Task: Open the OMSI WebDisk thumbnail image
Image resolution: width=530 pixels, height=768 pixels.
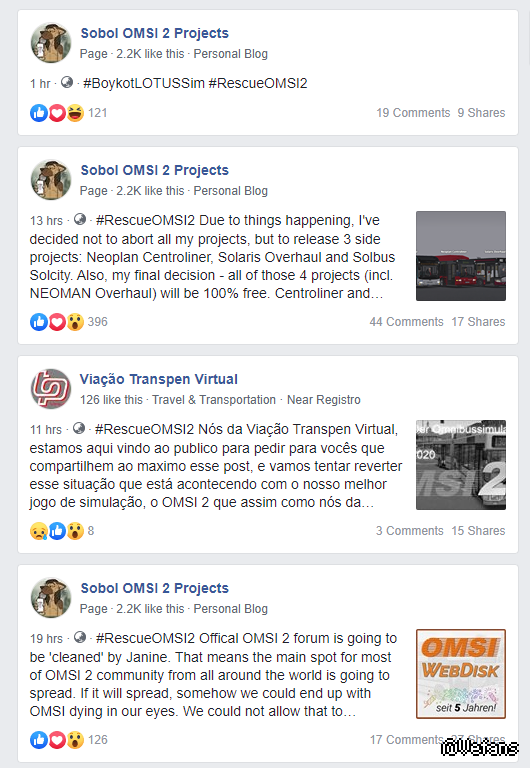Action: (461, 674)
